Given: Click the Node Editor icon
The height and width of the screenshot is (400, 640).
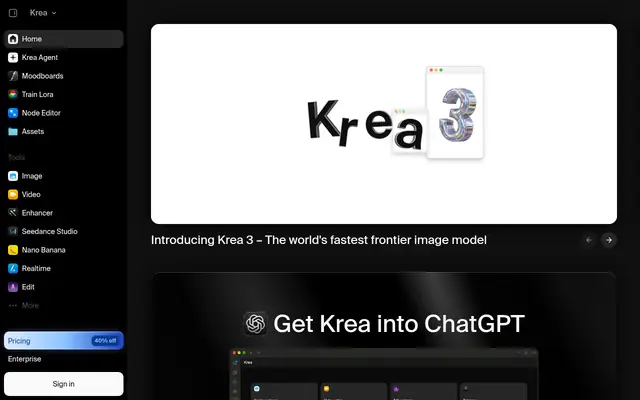Looking at the screenshot, I should pyautogui.click(x=13, y=113).
